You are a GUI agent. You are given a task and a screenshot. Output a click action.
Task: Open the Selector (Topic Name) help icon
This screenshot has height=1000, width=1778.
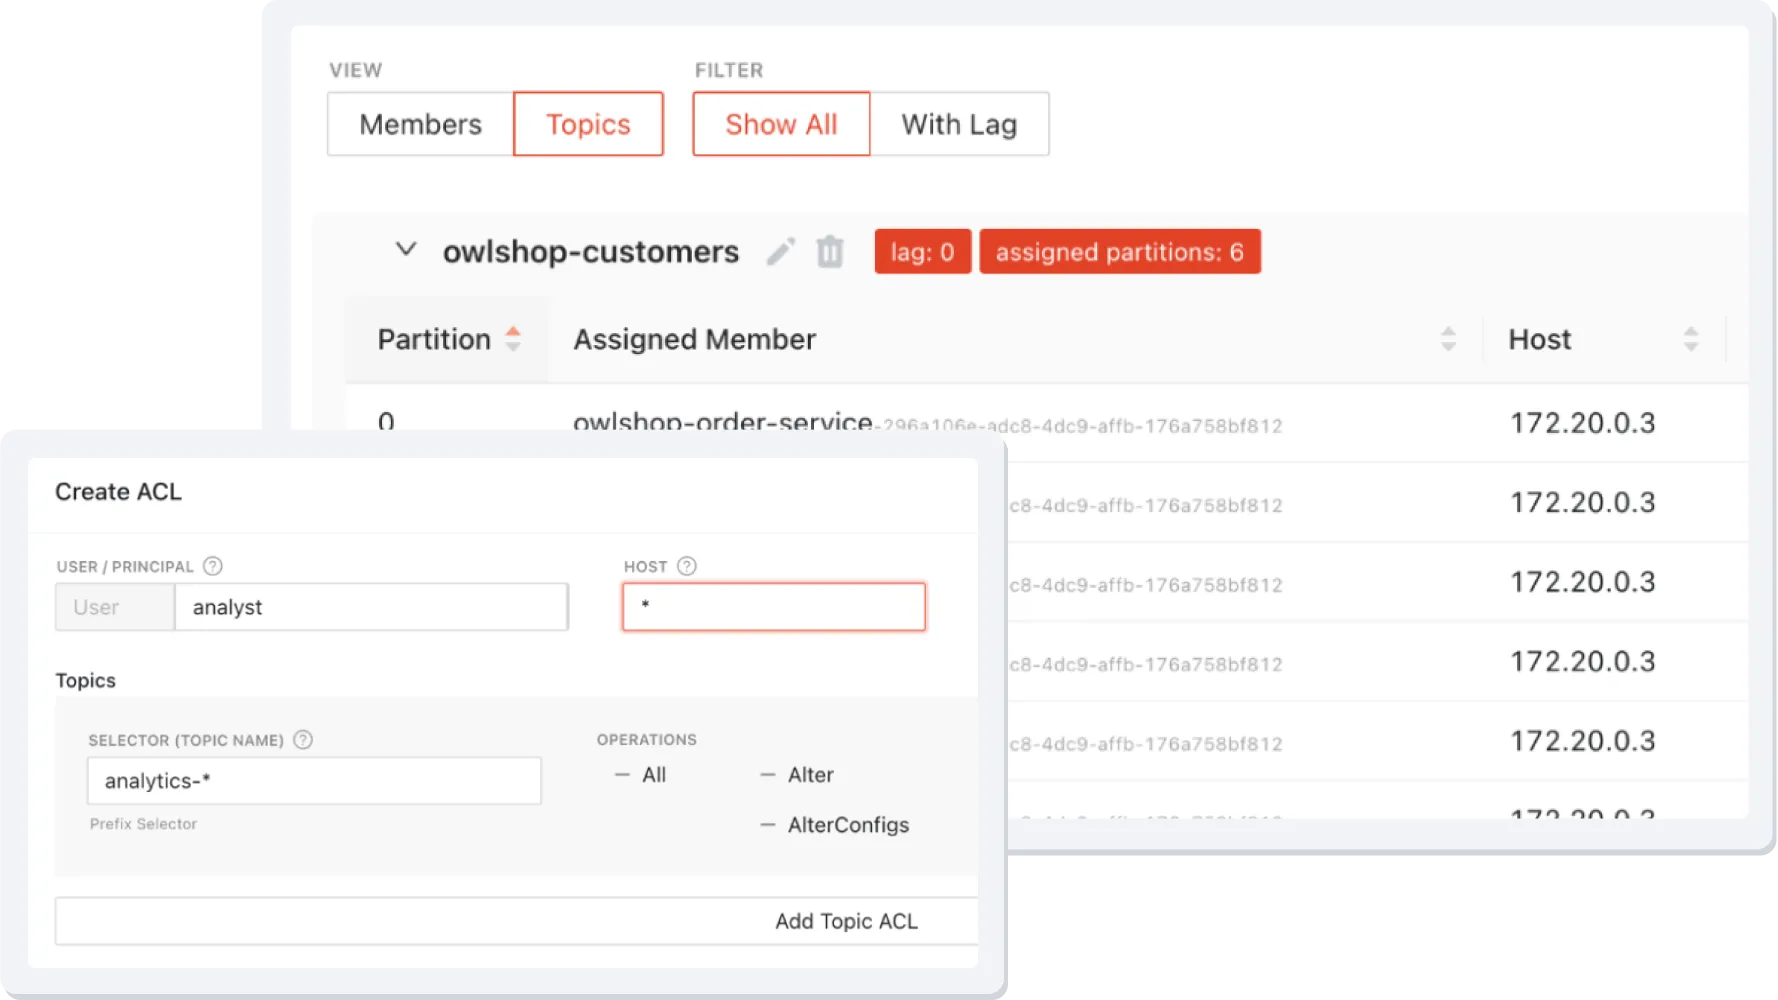pyautogui.click(x=303, y=740)
